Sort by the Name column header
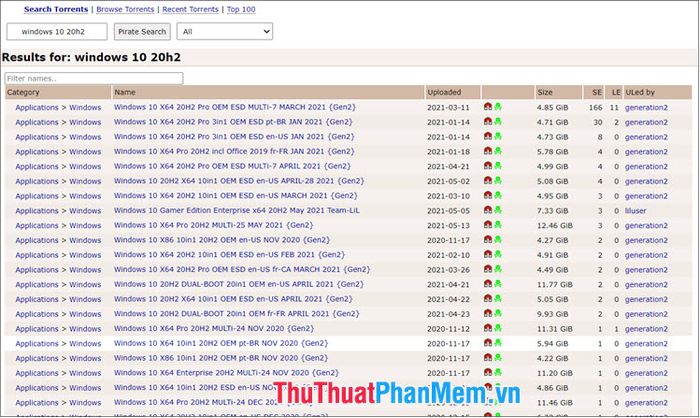Viewport: 700px width, 418px height. click(268, 92)
